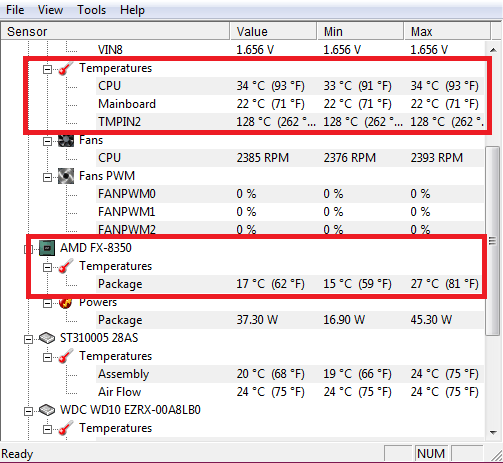This screenshot has height=463, width=503.
Task: Collapse Temperatures under WDC WD10 drive
Action: tap(47, 429)
